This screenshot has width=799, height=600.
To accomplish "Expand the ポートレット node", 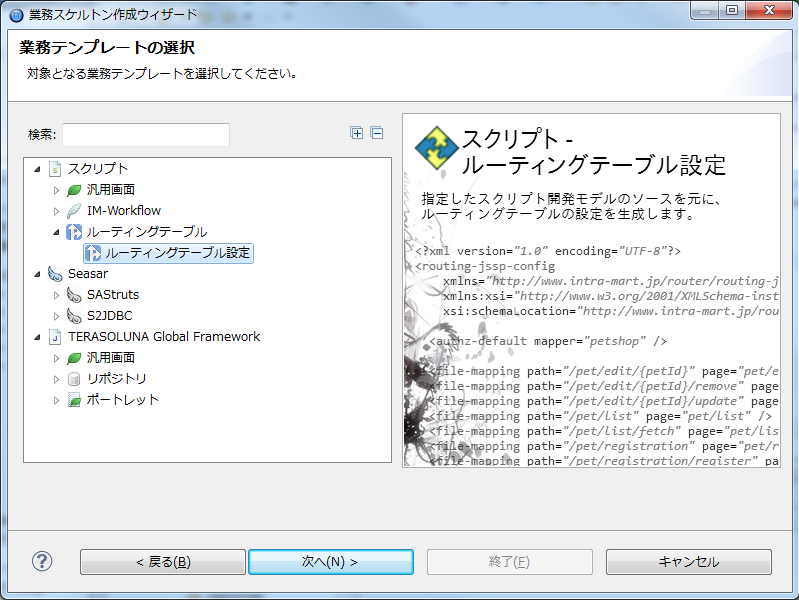I will [57, 400].
